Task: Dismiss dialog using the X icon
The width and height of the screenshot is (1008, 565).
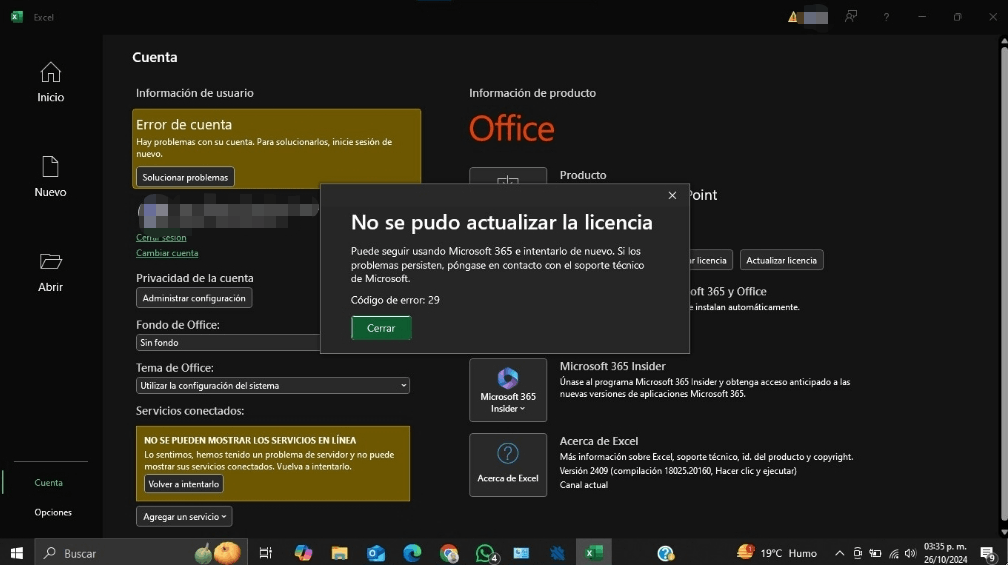Action: tap(672, 195)
